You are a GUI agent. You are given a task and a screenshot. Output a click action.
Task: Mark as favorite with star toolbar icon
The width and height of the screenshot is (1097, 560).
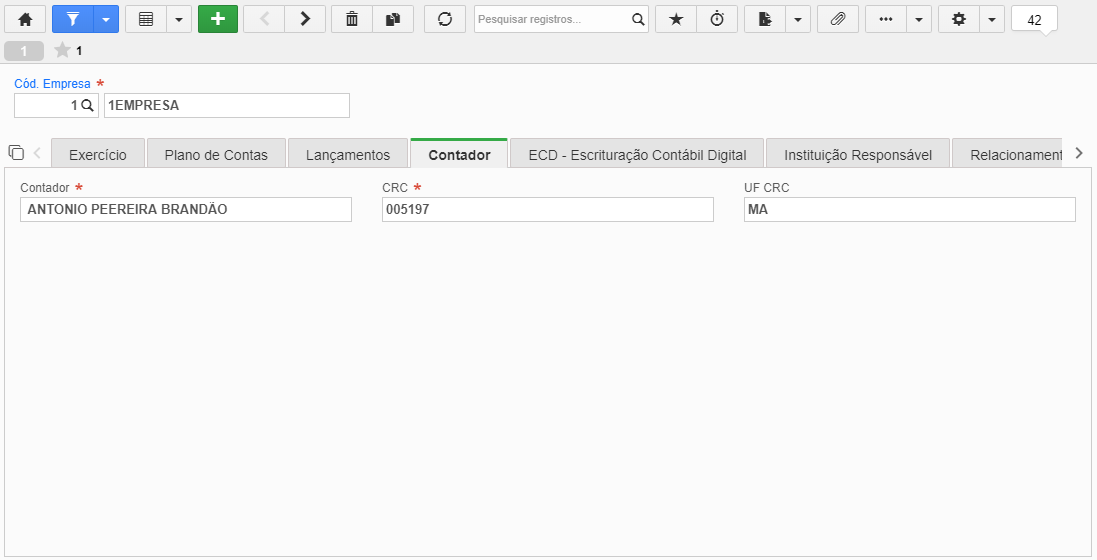[676, 20]
